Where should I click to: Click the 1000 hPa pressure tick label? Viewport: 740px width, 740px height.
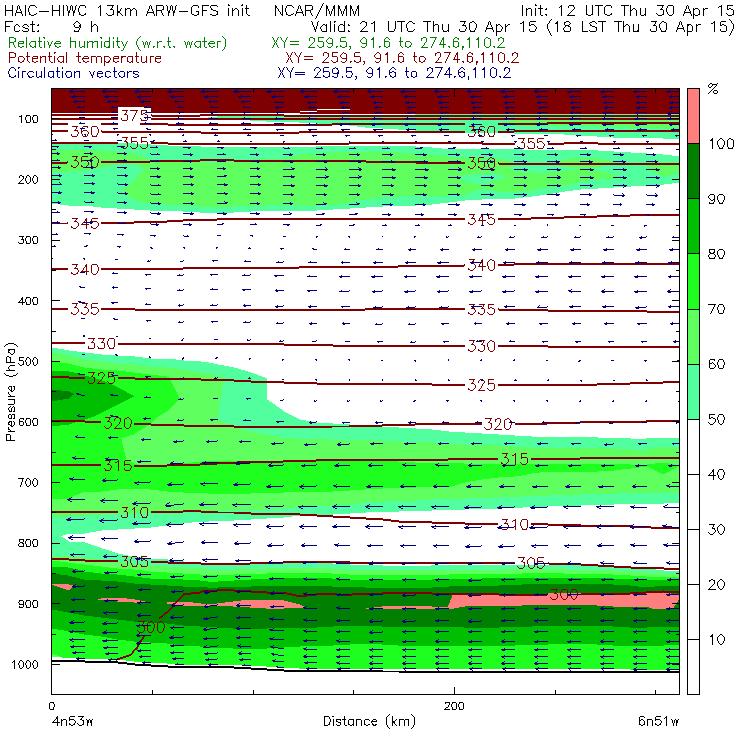click(25, 664)
